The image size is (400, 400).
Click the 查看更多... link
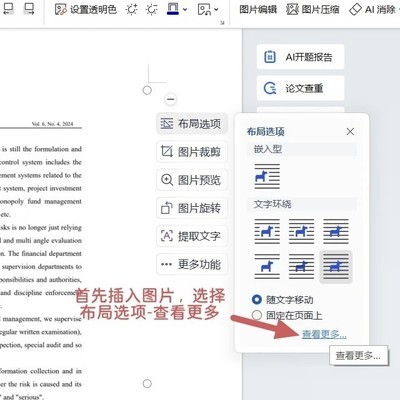(324, 334)
